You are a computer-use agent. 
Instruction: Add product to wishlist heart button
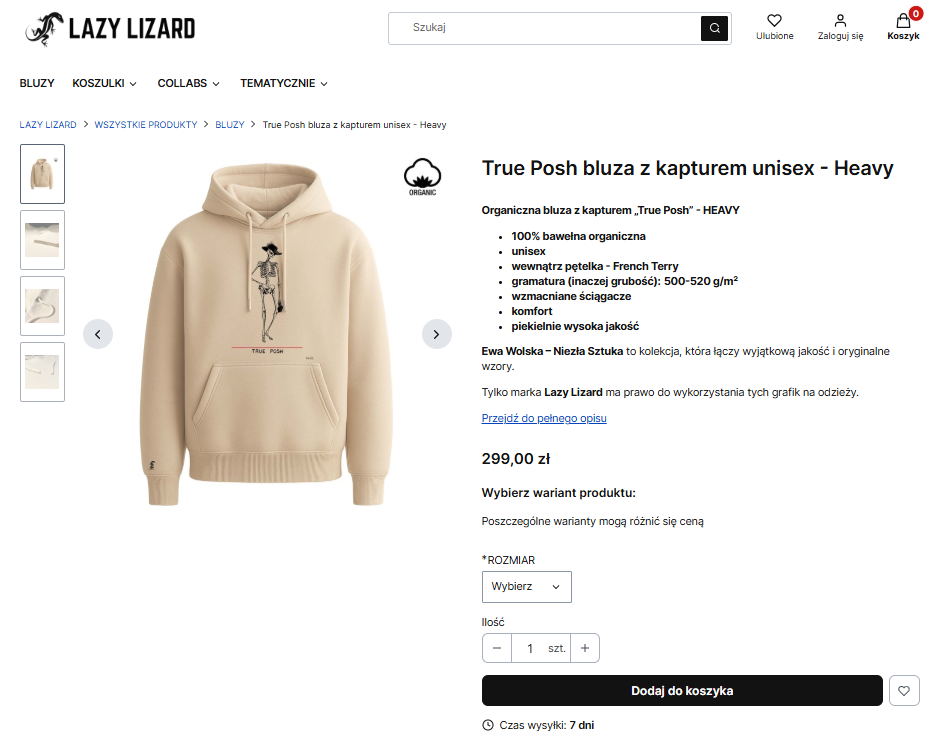[904, 691]
